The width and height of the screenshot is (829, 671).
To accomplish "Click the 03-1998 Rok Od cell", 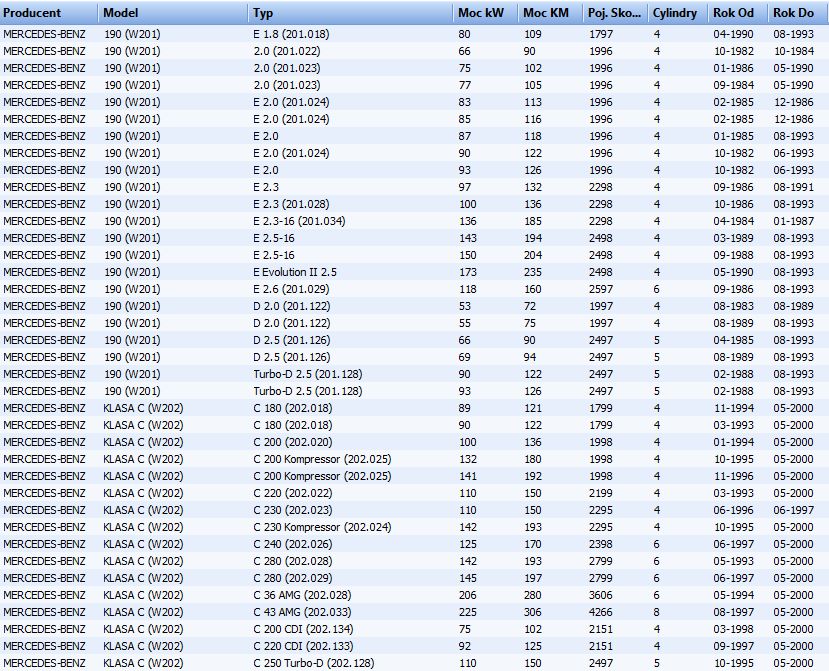I will [x=733, y=629].
